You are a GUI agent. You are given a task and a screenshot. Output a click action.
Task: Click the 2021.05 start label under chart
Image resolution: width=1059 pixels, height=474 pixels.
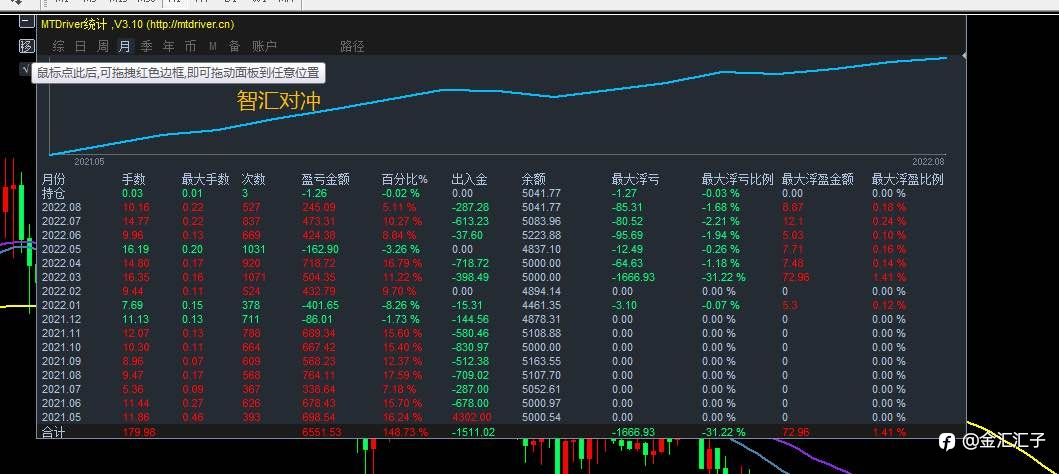[89, 162]
